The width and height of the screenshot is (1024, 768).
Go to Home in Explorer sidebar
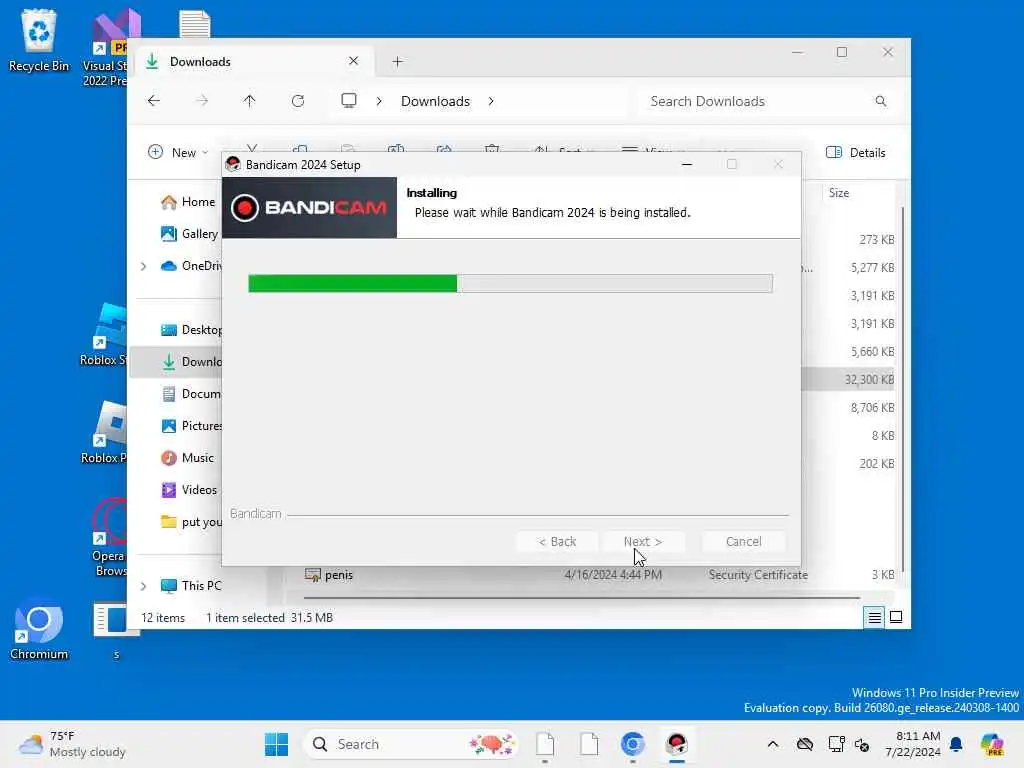(188, 202)
